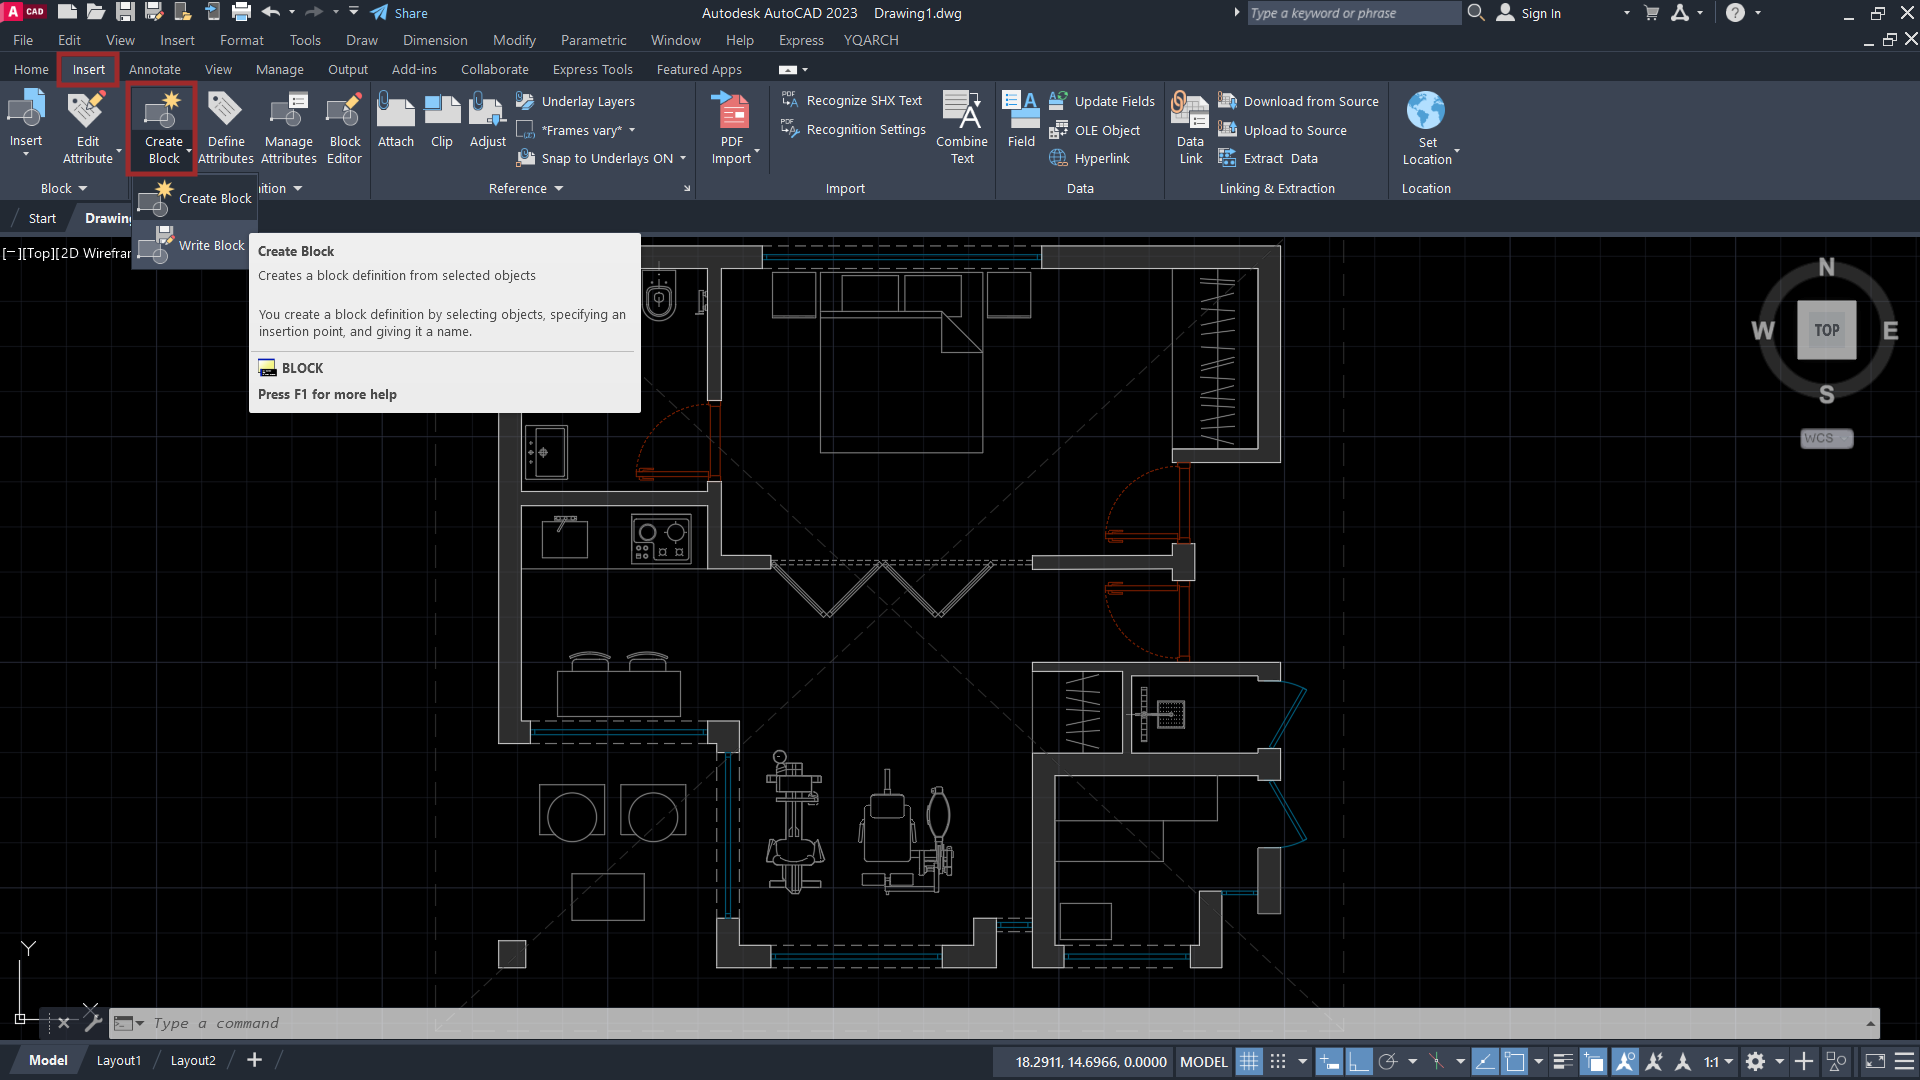Viewport: 1920px width, 1080px height.
Task: Open Snap to Underlays ON dropdown
Action: point(683,159)
